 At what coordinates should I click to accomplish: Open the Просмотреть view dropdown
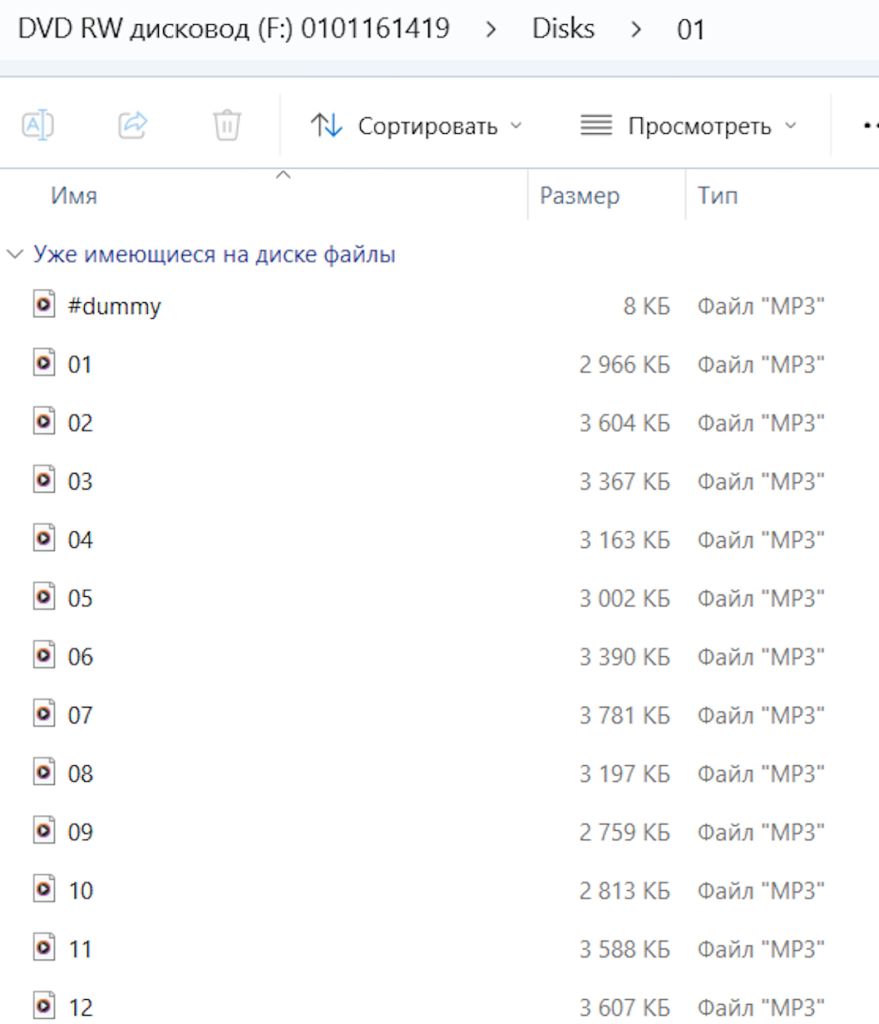[689, 125]
